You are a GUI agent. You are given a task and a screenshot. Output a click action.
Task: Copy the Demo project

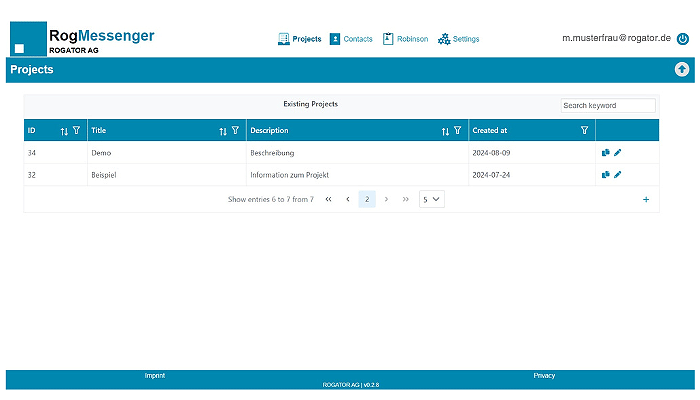pos(606,153)
